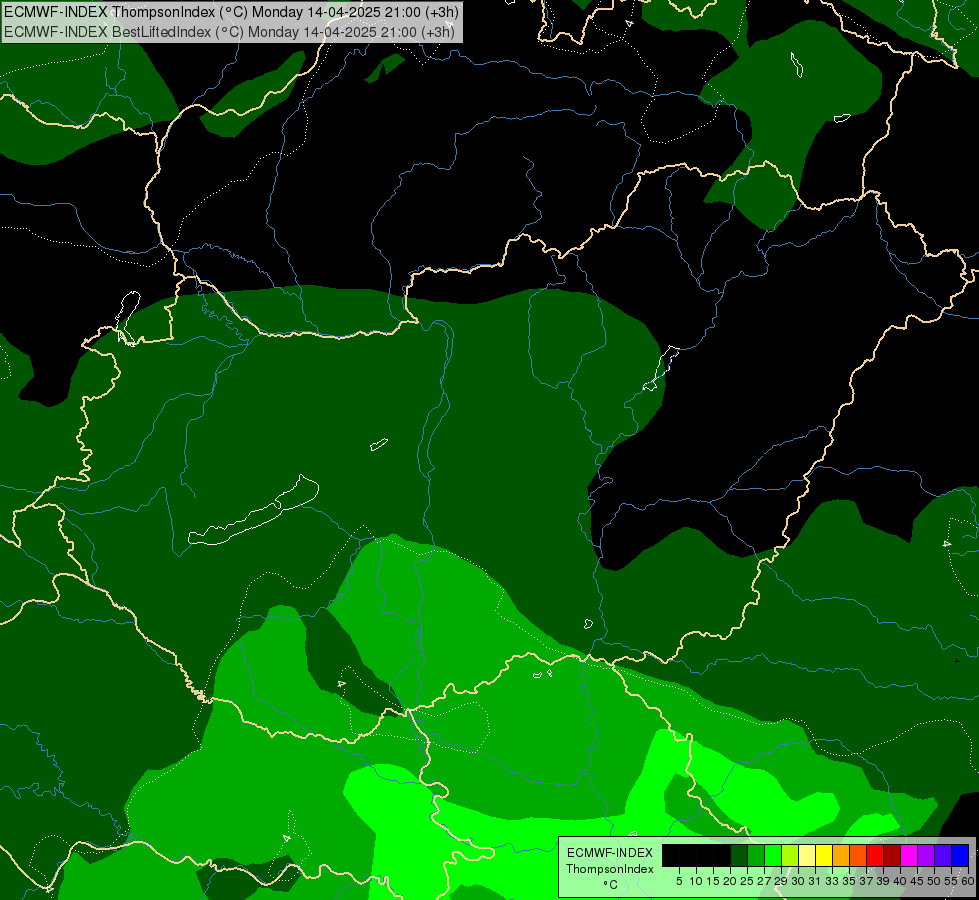Click the blue 55-60 legend swatch
This screenshot has width=979, height=900.
[x=960, y=855]
